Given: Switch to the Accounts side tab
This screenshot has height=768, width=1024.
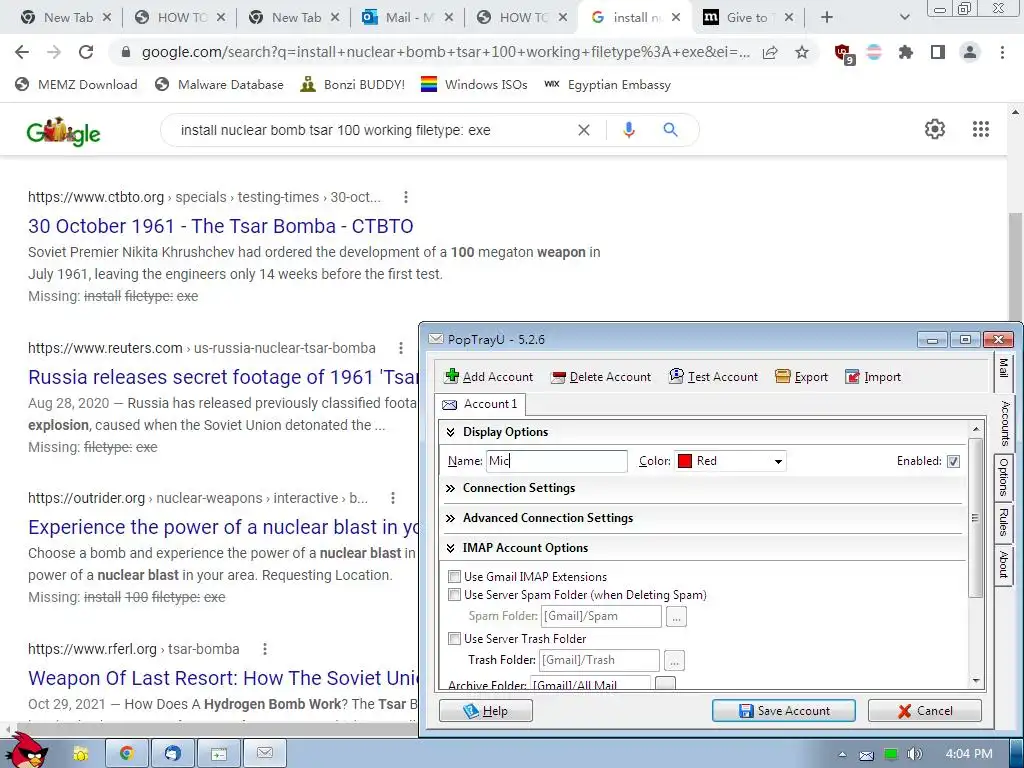Looking at the screenshot, I should 1004,423.
